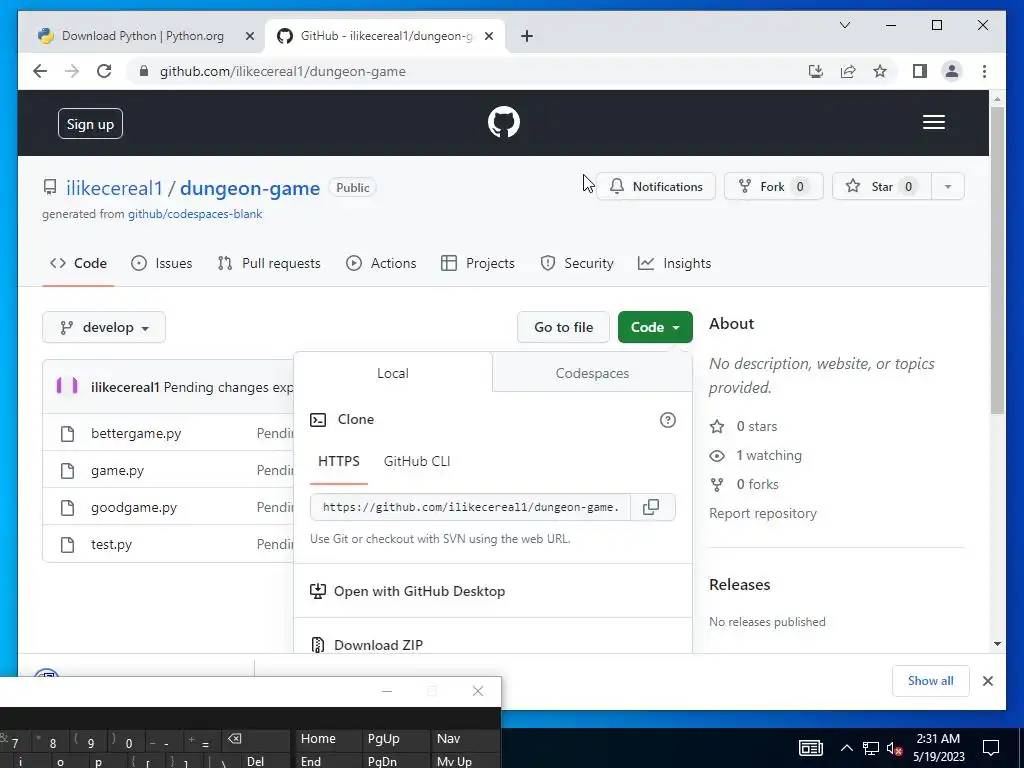Open the game.py file
The image size is (1024, 768).
[118, 470]
